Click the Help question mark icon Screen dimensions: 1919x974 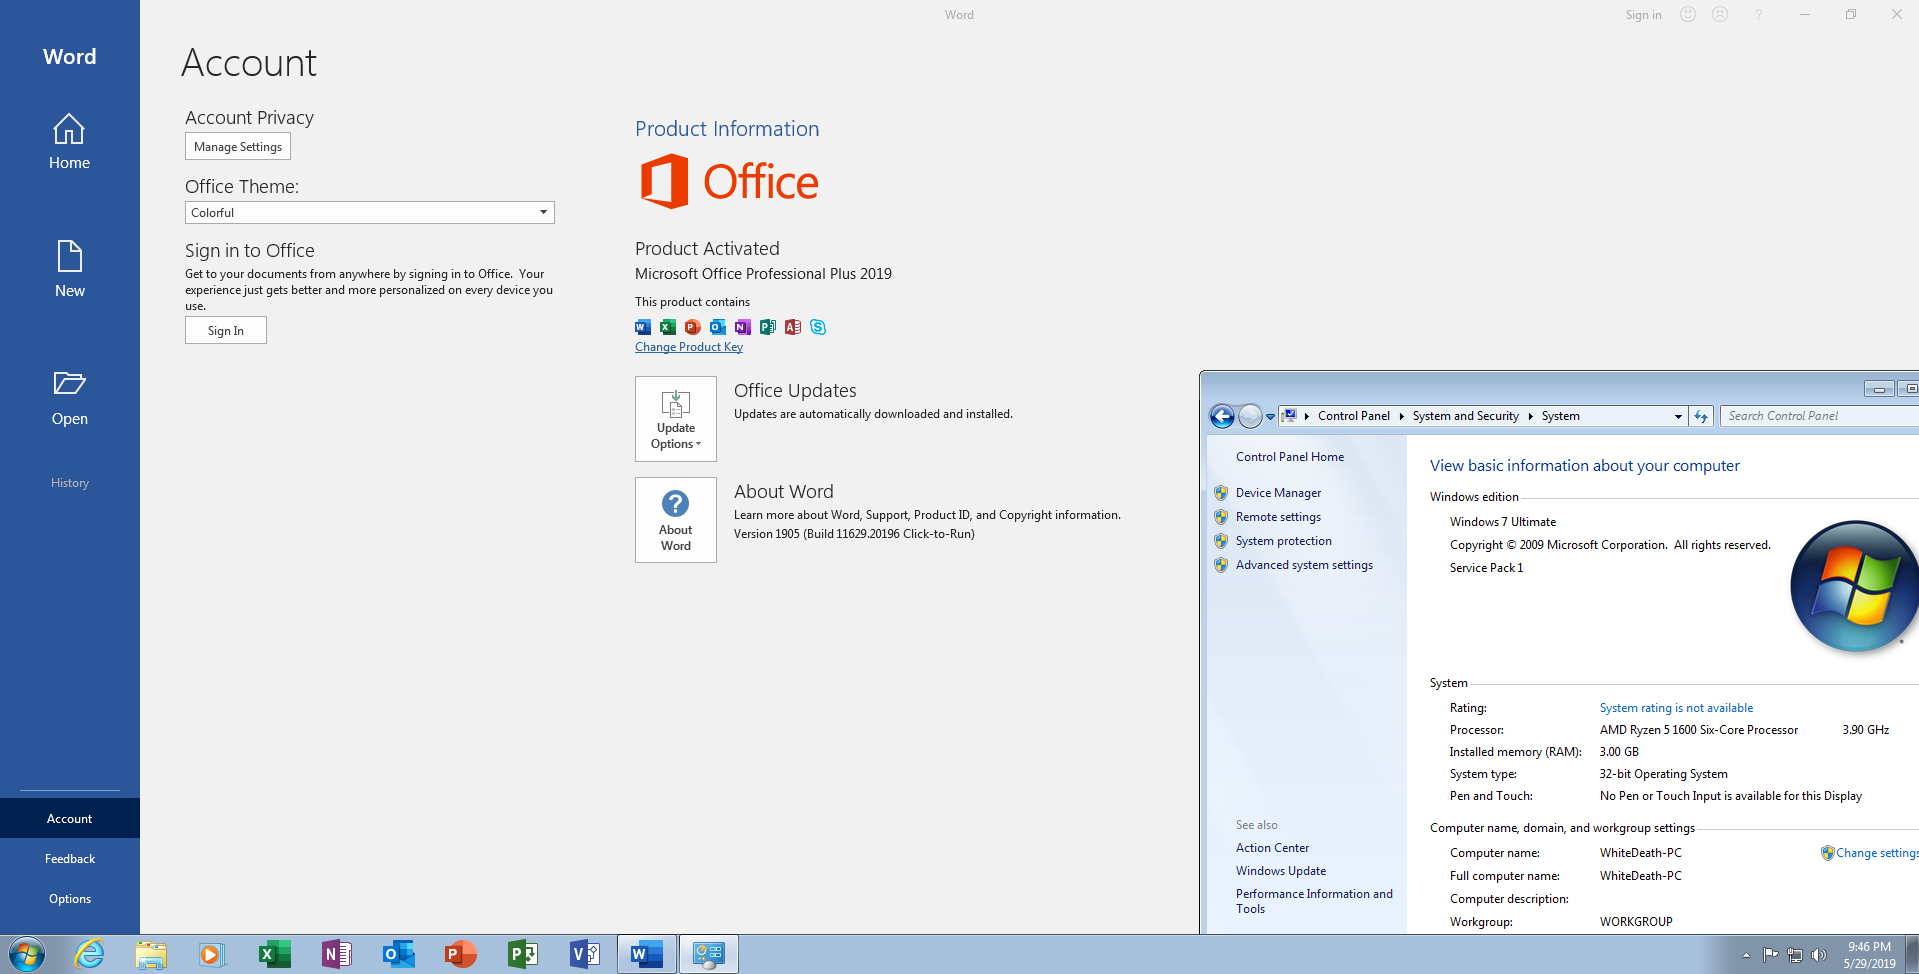(x=1758, y=15)
